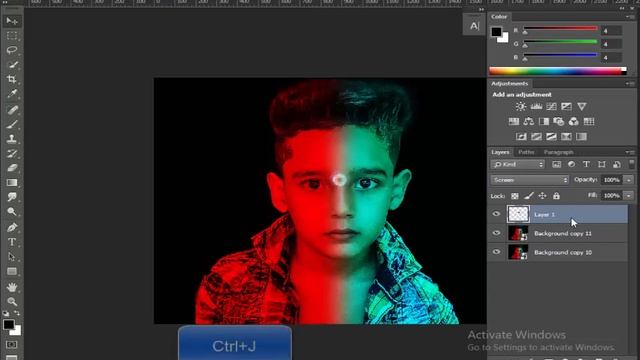Select the Color panel tab
The image size is (640, 360).
click(x=499, y=17)
